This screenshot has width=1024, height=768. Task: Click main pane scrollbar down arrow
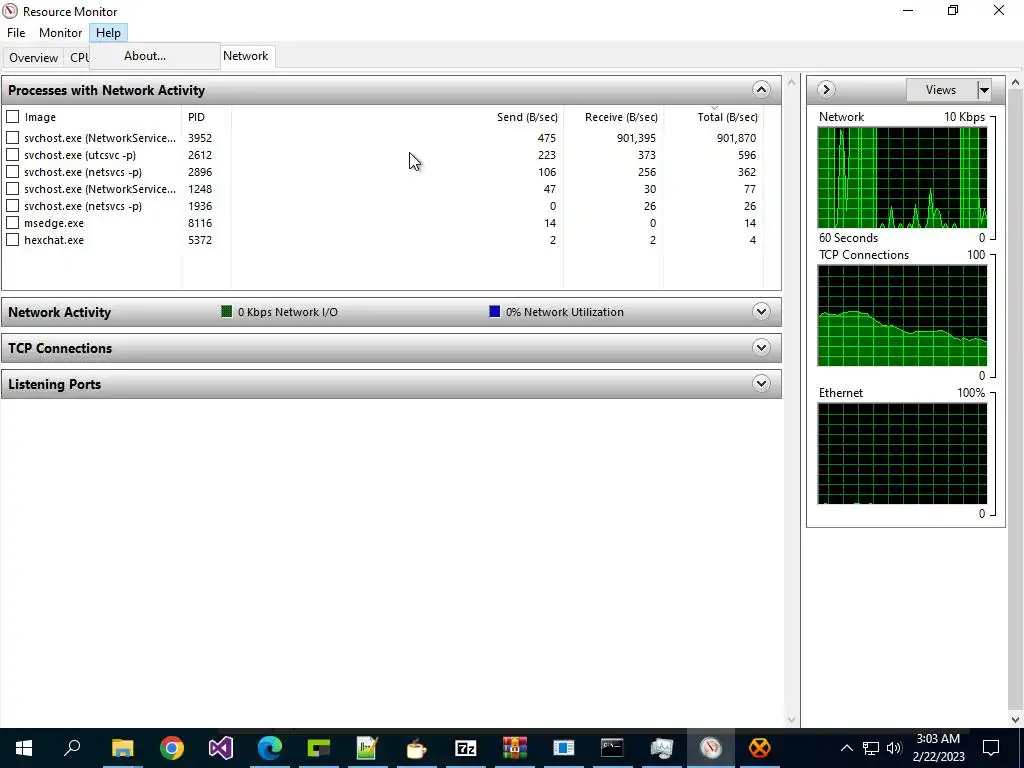(792, 720)
